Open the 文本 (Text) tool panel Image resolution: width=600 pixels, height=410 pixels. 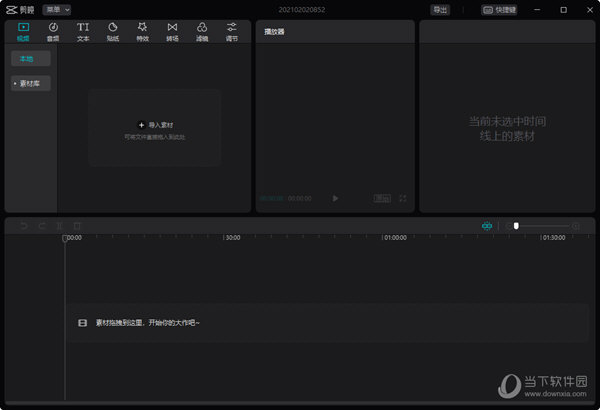click(x=83, y=31)
